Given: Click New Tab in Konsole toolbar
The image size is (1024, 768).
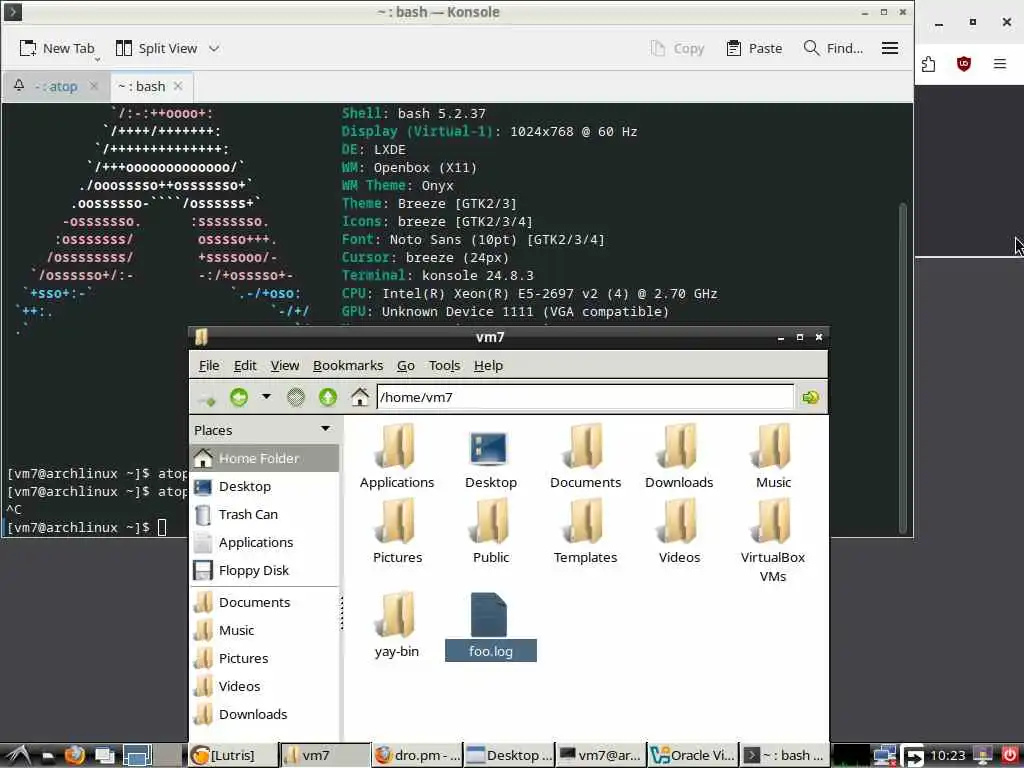Looking at the screenshot, I should pyautogui.click(x=57, y=48).
